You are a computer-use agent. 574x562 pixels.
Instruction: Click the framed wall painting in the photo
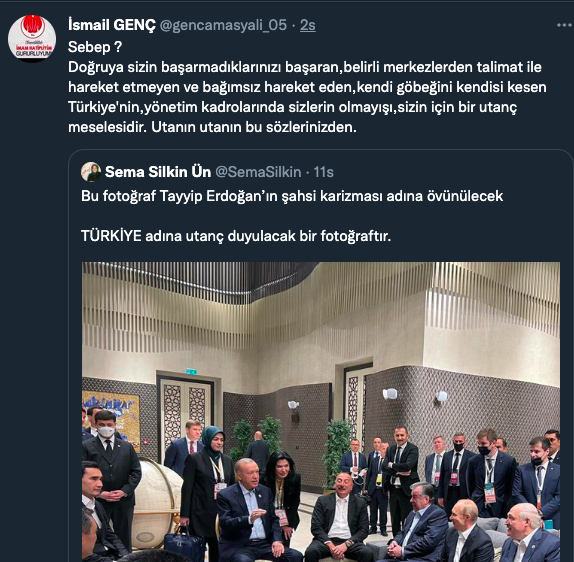point(111,420)
